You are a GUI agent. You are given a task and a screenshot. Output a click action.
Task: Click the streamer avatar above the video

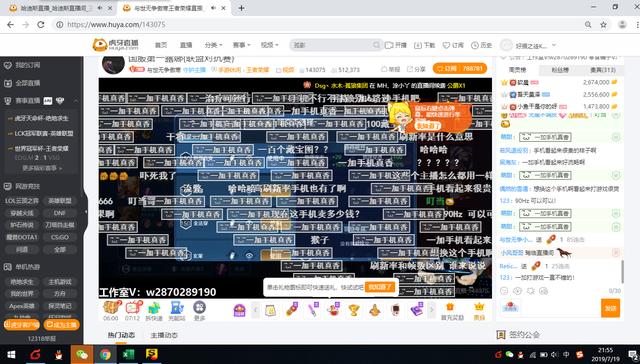tap(113, 64)
